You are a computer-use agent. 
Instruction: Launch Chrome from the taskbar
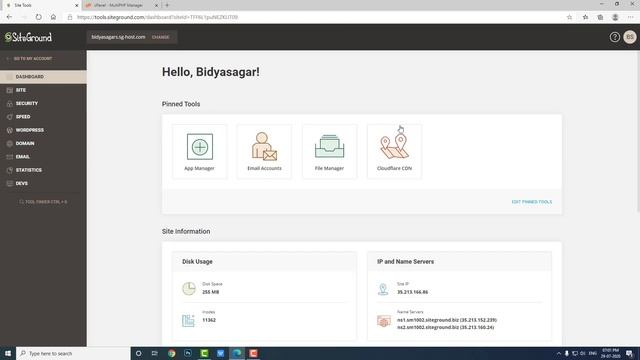click(171, 353)
